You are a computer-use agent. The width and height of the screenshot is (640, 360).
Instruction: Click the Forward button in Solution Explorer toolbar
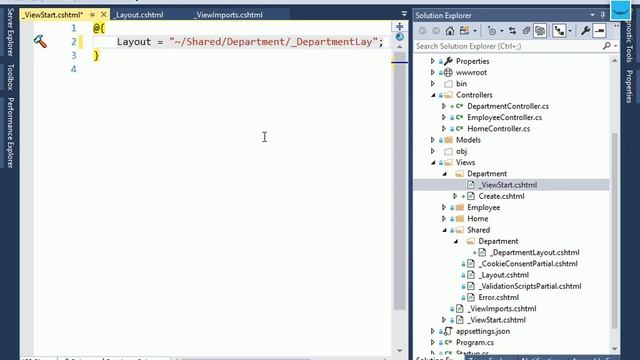[x=436, y=31]
